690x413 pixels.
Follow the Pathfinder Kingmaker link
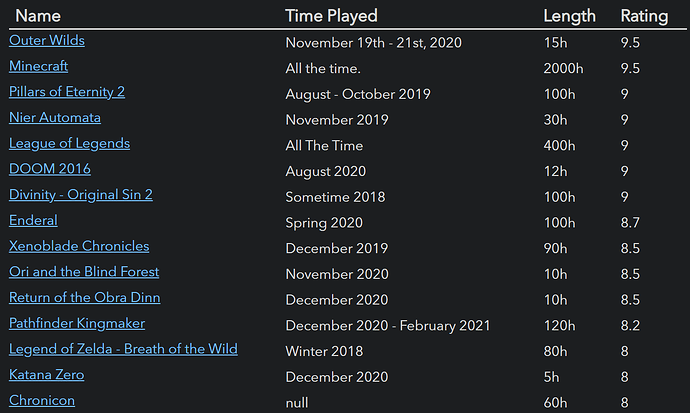[x=77, y=323]
